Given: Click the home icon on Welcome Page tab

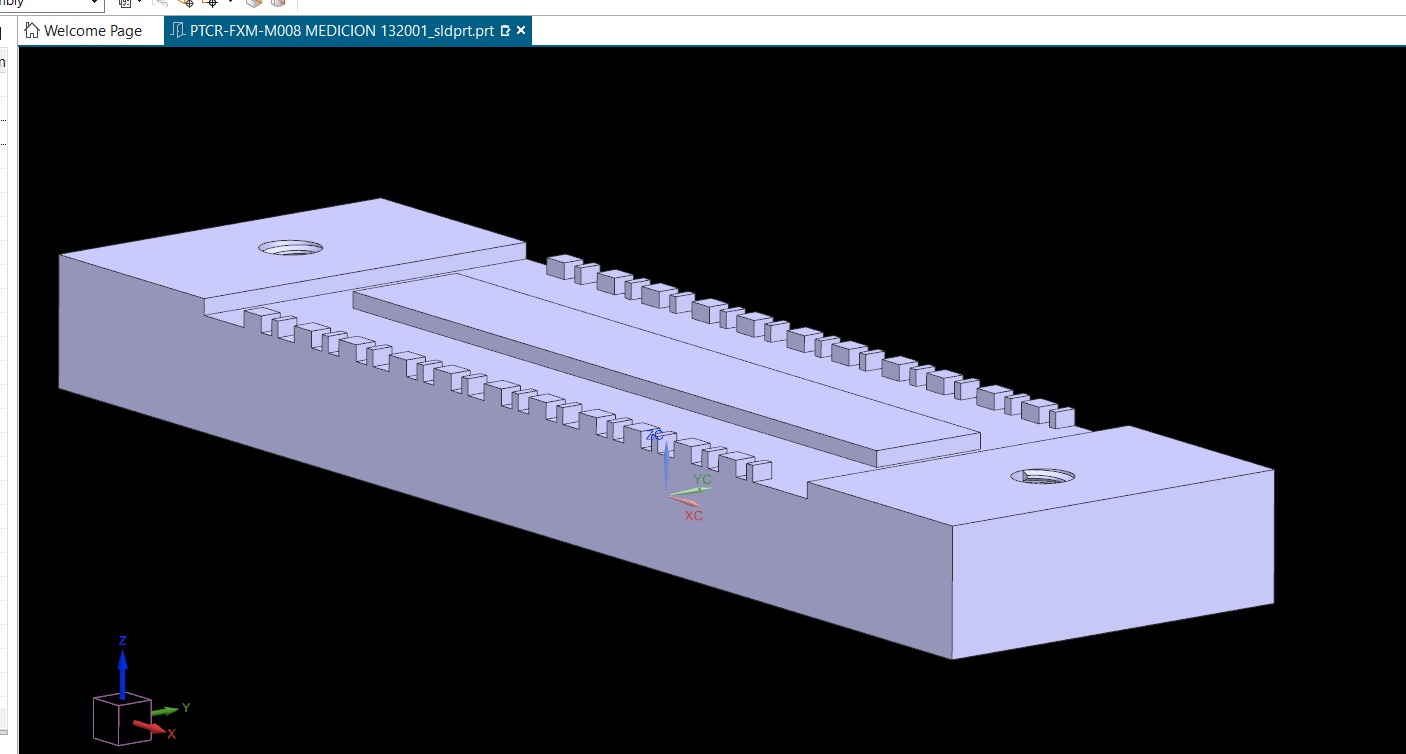Looking at the screenshot, I should pyautogui.click(x=33, y=30).
